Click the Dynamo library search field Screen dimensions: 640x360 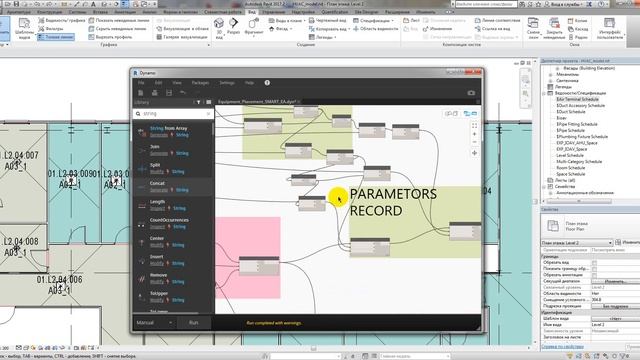coord(173,114)
